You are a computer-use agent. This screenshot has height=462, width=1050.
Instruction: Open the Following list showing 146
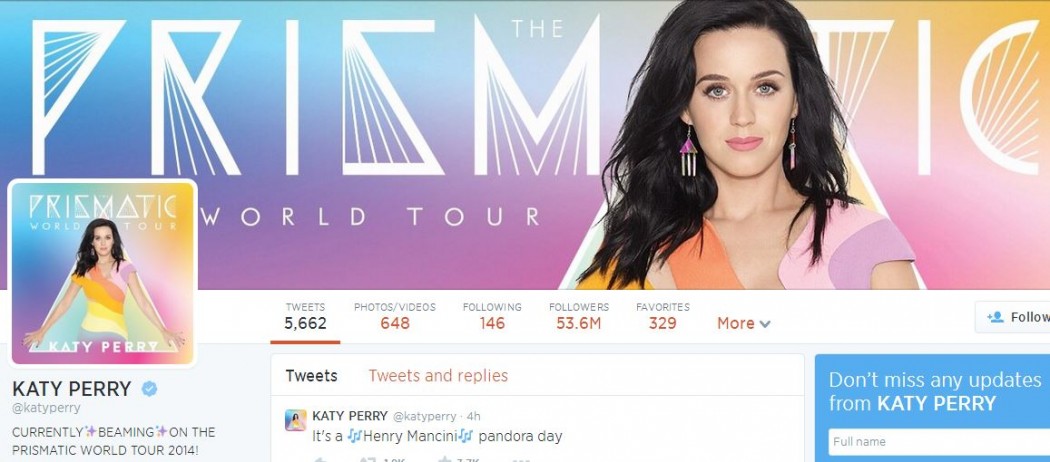click(x=492, y=316)
